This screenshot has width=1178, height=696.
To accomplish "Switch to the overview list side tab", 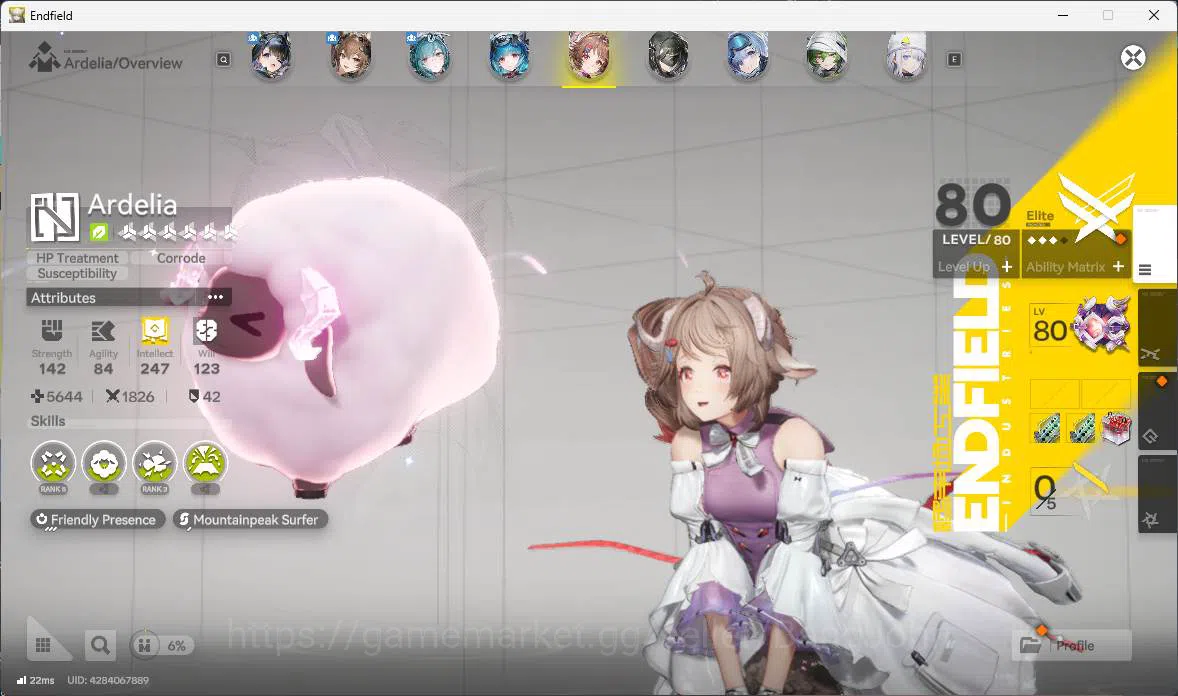I will 1154,242.
